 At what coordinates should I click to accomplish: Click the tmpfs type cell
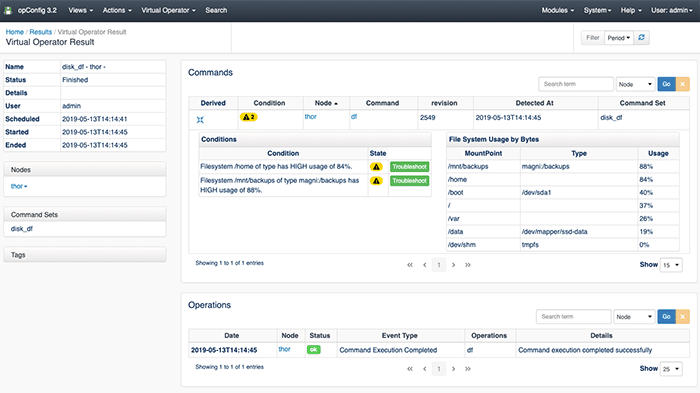point(579,245)
